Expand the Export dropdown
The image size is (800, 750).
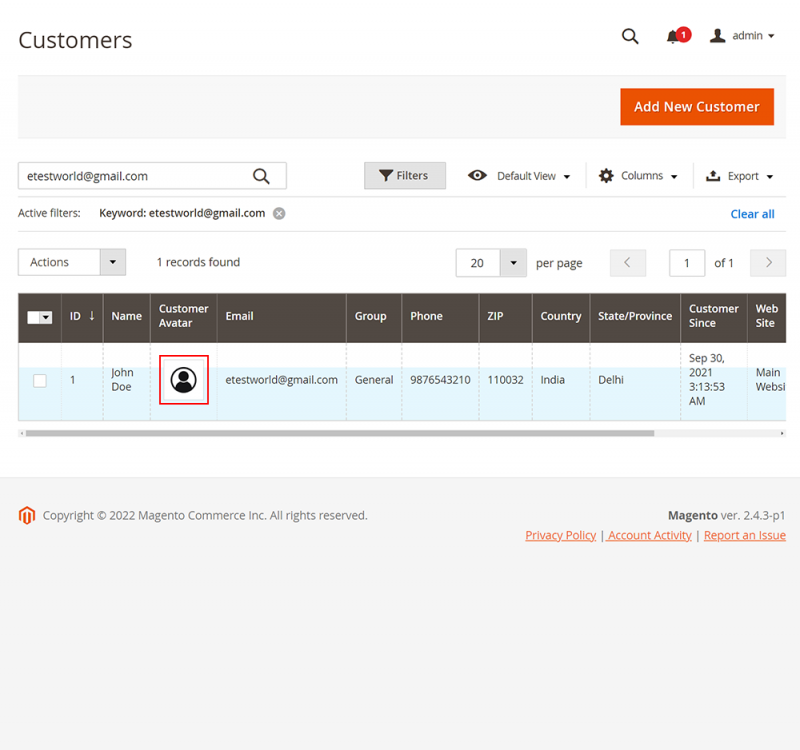tap(739, 176)
